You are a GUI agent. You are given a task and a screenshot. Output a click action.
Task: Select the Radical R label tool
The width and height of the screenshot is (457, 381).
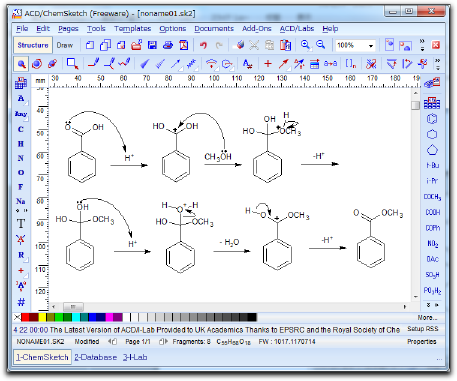pos(21,255)
